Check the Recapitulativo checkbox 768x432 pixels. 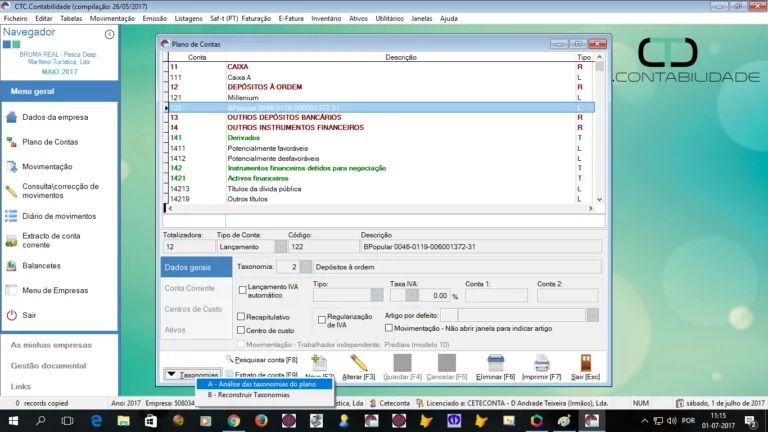(241, 316)
